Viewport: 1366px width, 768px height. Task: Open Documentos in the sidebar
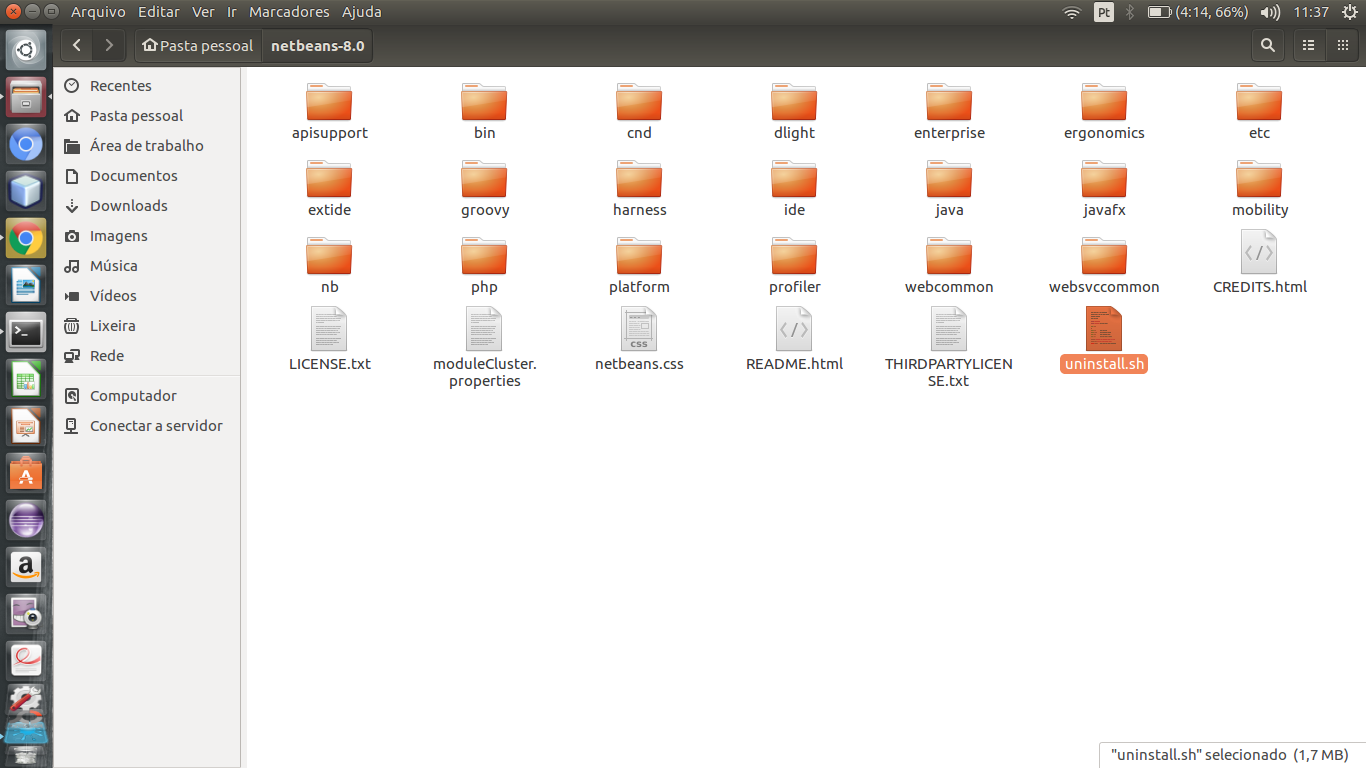point(147,176)
